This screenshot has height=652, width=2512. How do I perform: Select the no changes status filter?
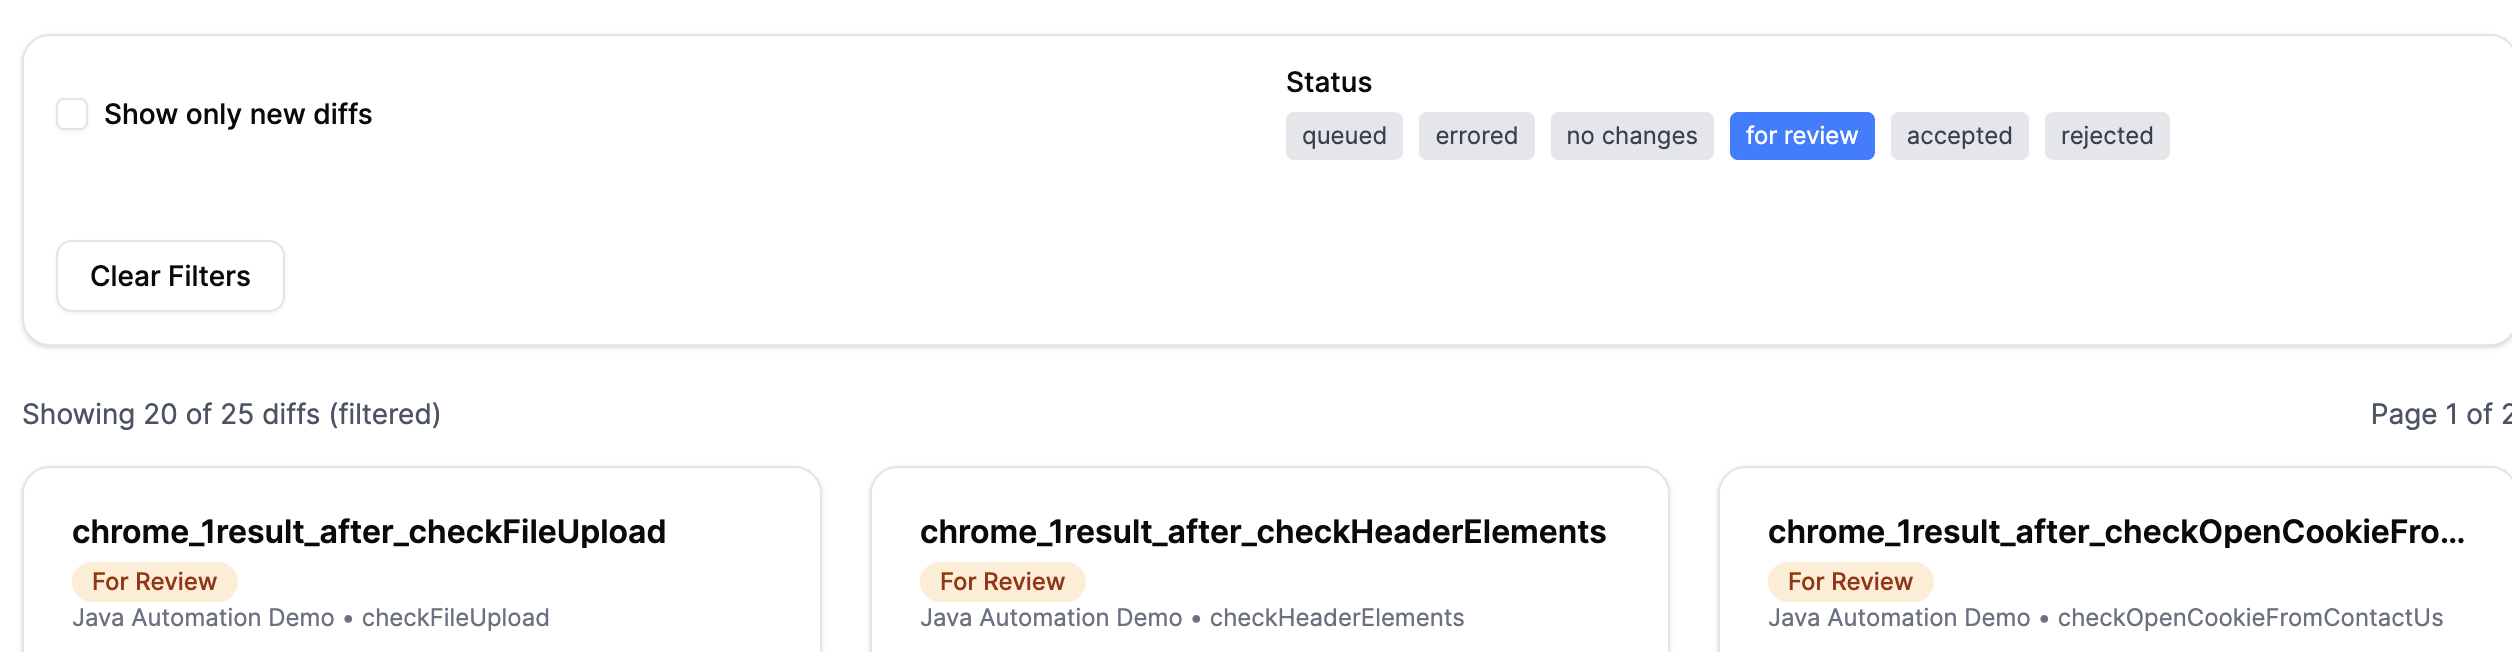[1631, 136]
